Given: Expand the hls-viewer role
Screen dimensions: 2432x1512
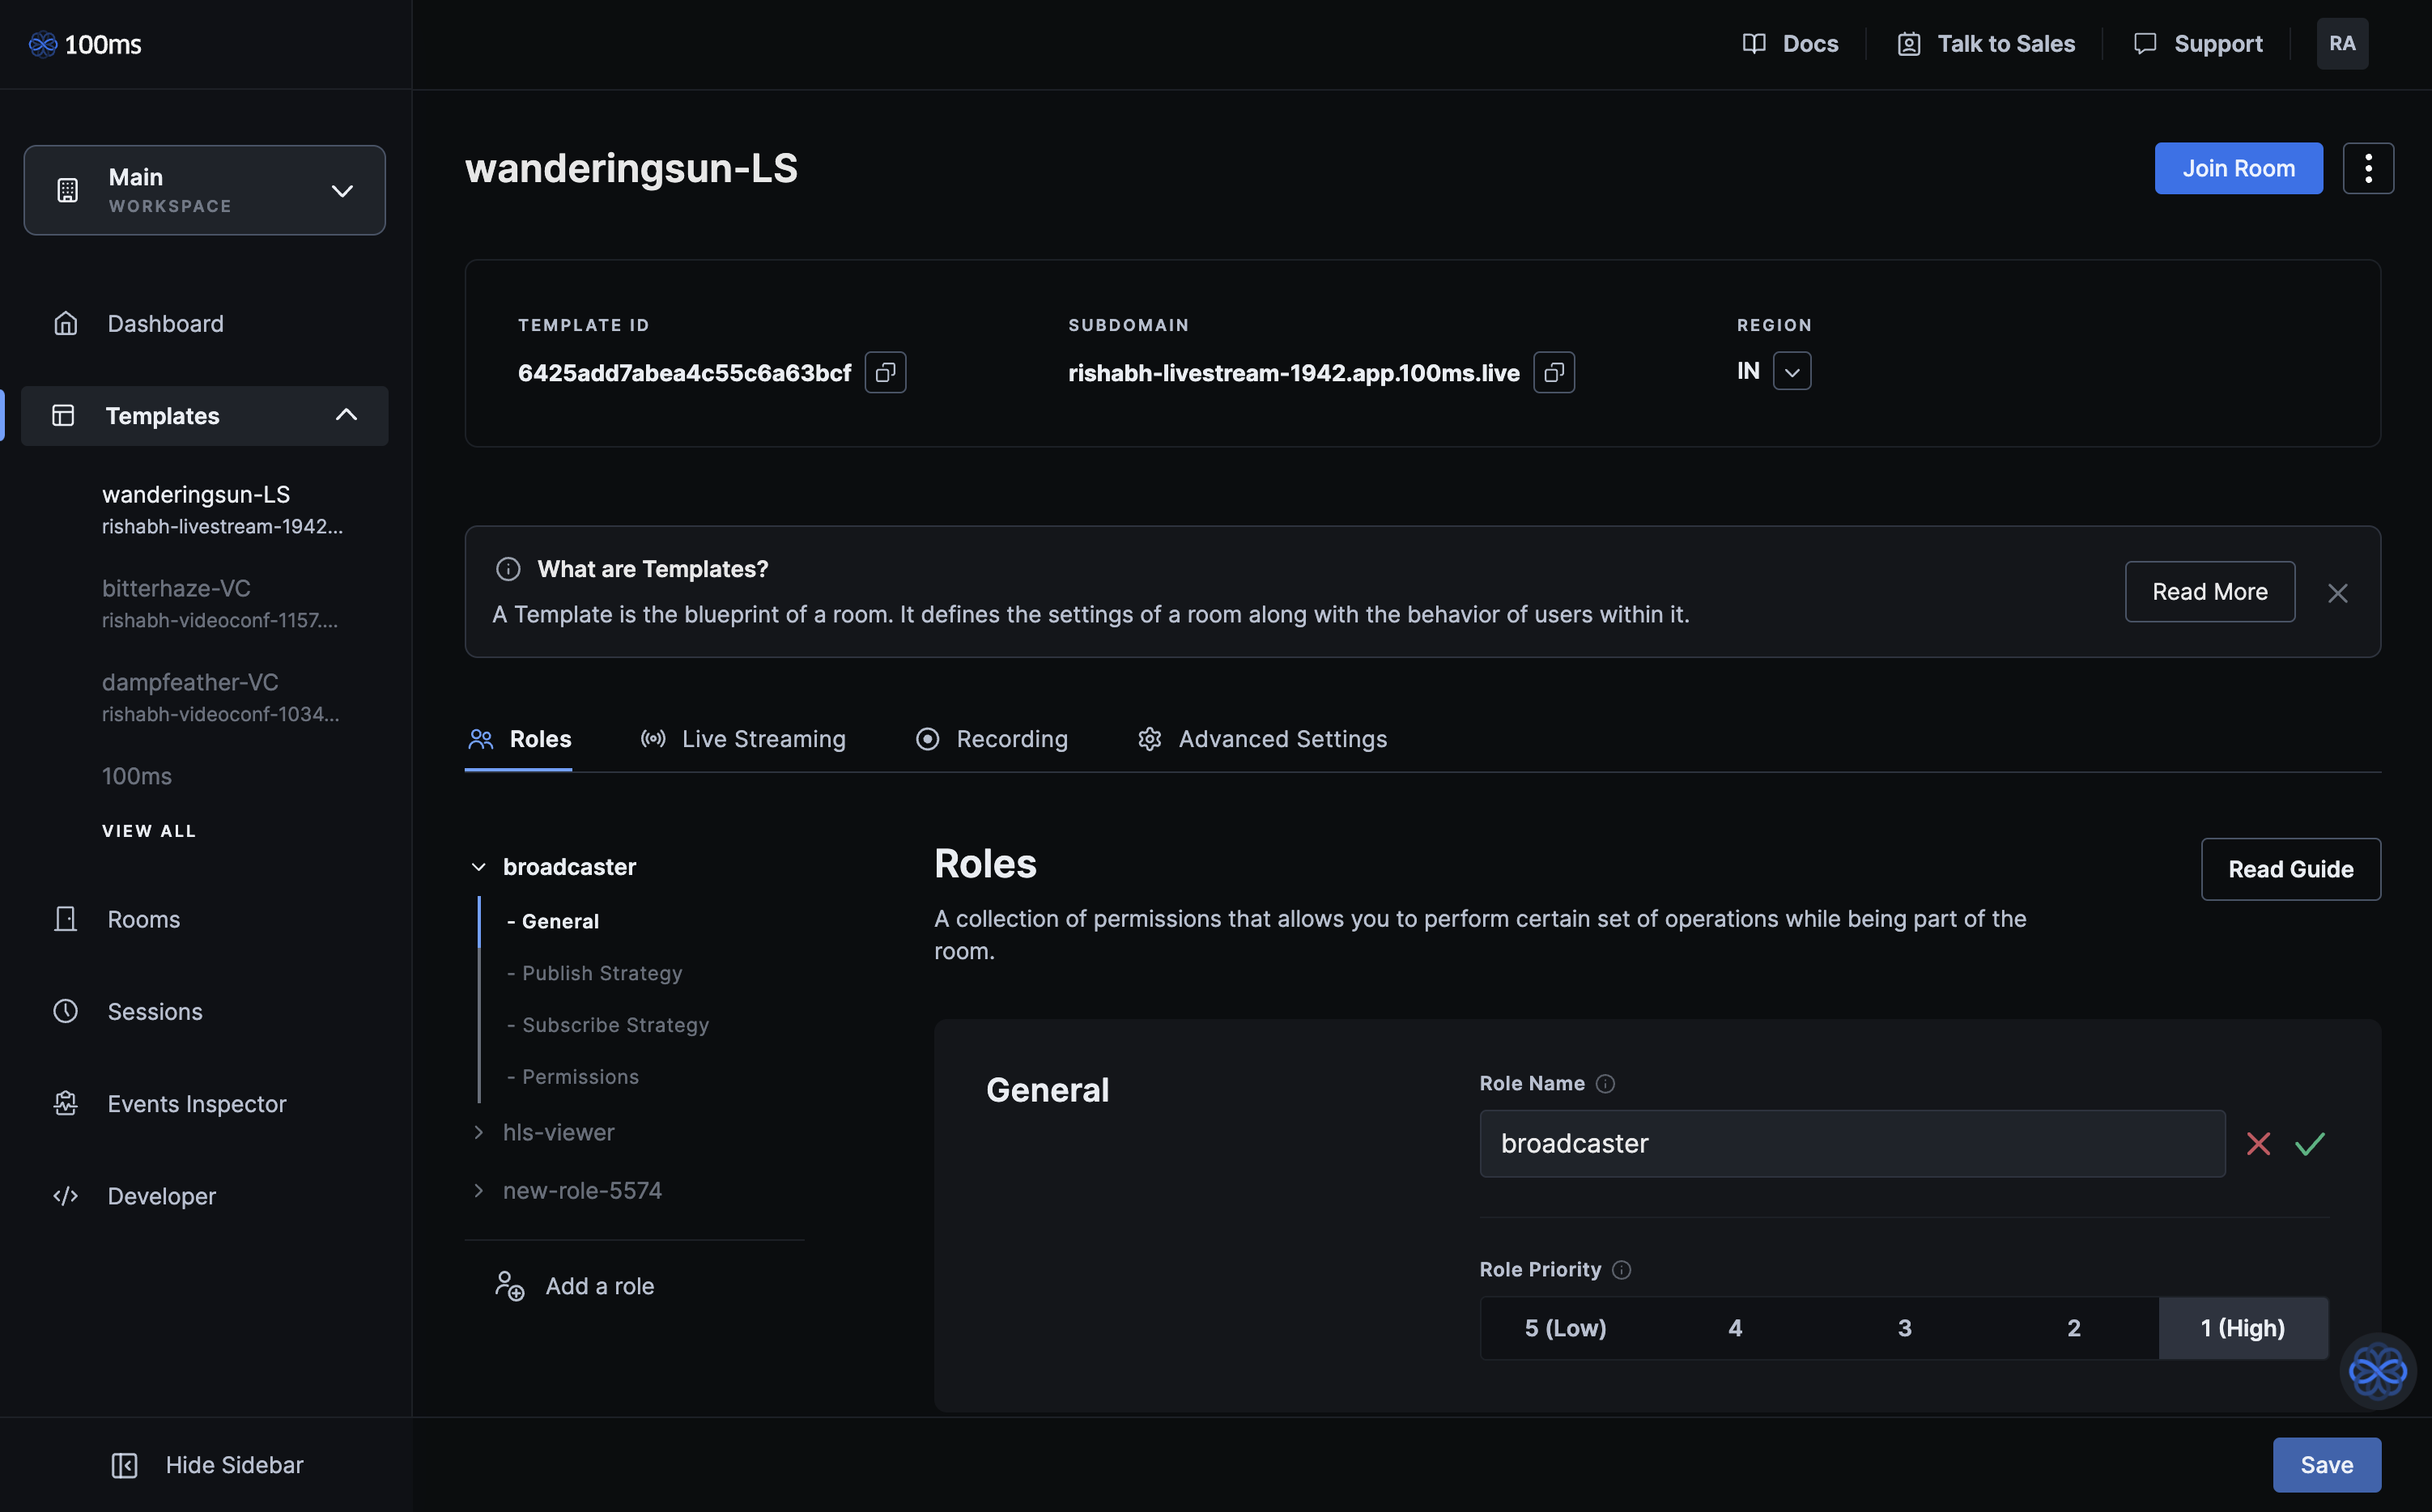Looking at the screenshot, I should coord(479,1132).
